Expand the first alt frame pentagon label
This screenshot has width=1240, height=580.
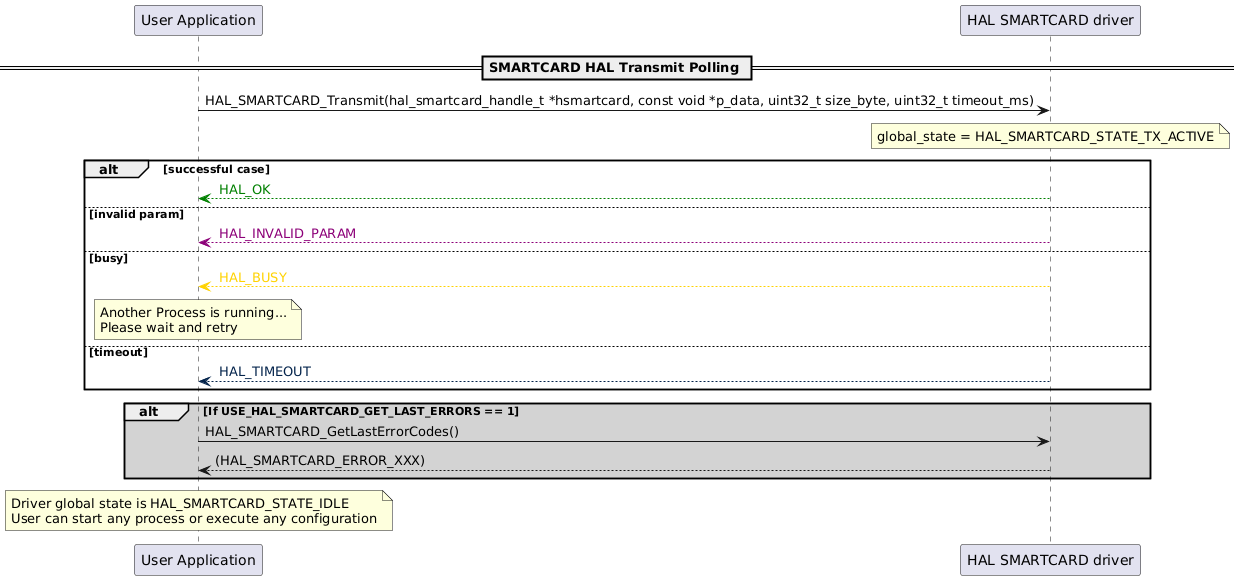pyautogui.click(x=112, y=168)
